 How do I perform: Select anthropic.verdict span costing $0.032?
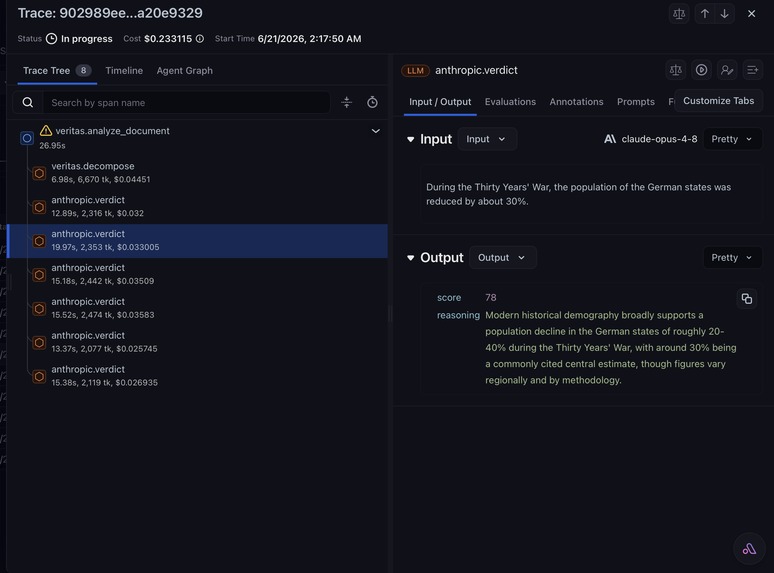197,206
